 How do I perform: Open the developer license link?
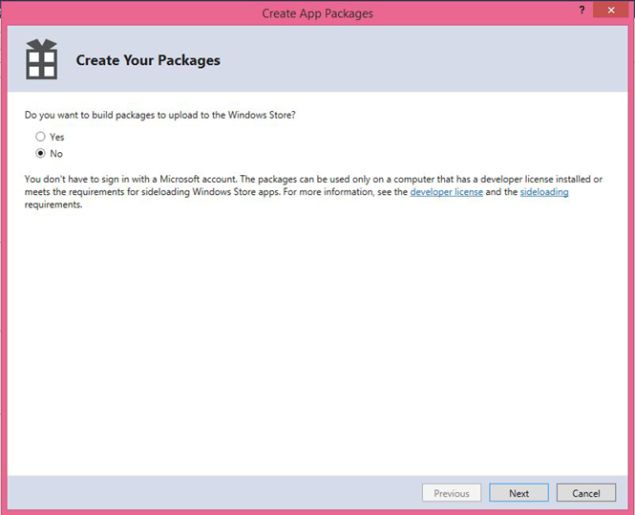coord(446,192)
